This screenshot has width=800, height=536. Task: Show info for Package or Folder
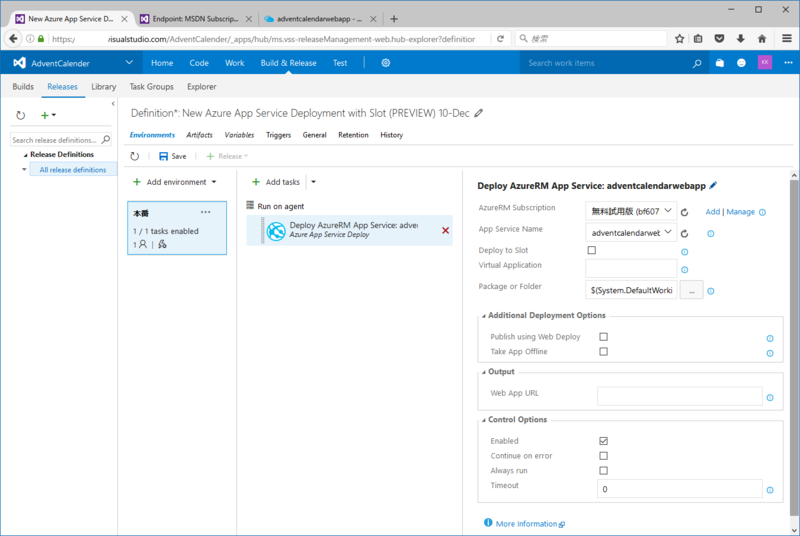[711, 291]
